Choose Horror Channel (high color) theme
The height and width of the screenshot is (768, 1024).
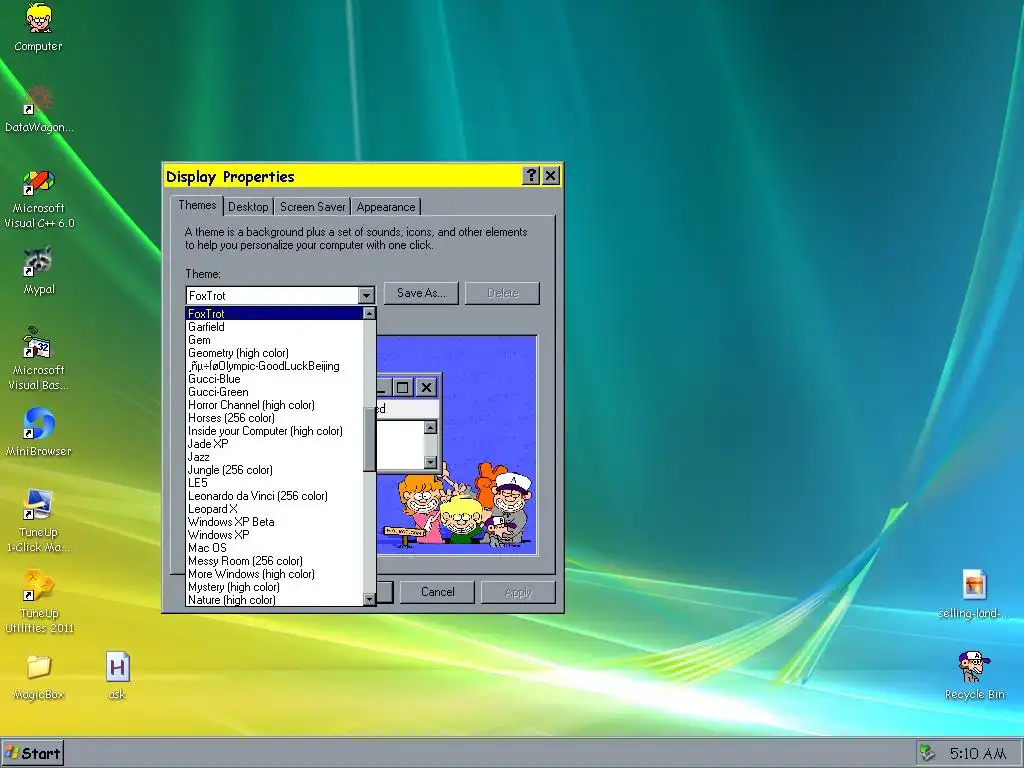[x=274, y=405]
